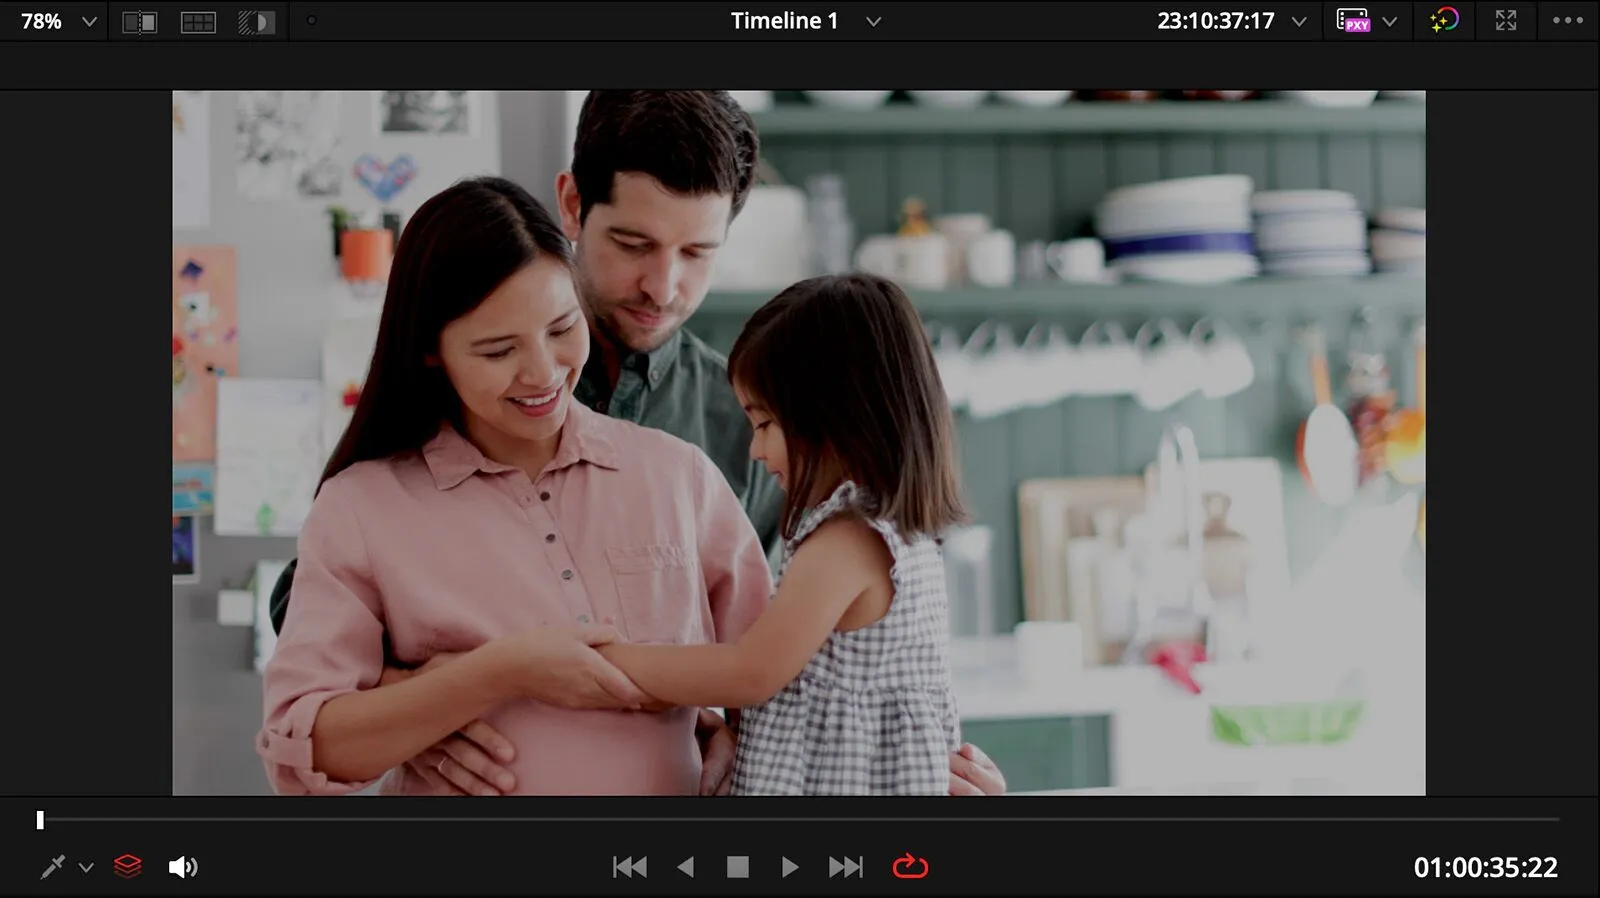Image resolution: width=1600 pixels, height=898 pixels.
Task: Play the timeline forward
Action: tap(790, 867)
